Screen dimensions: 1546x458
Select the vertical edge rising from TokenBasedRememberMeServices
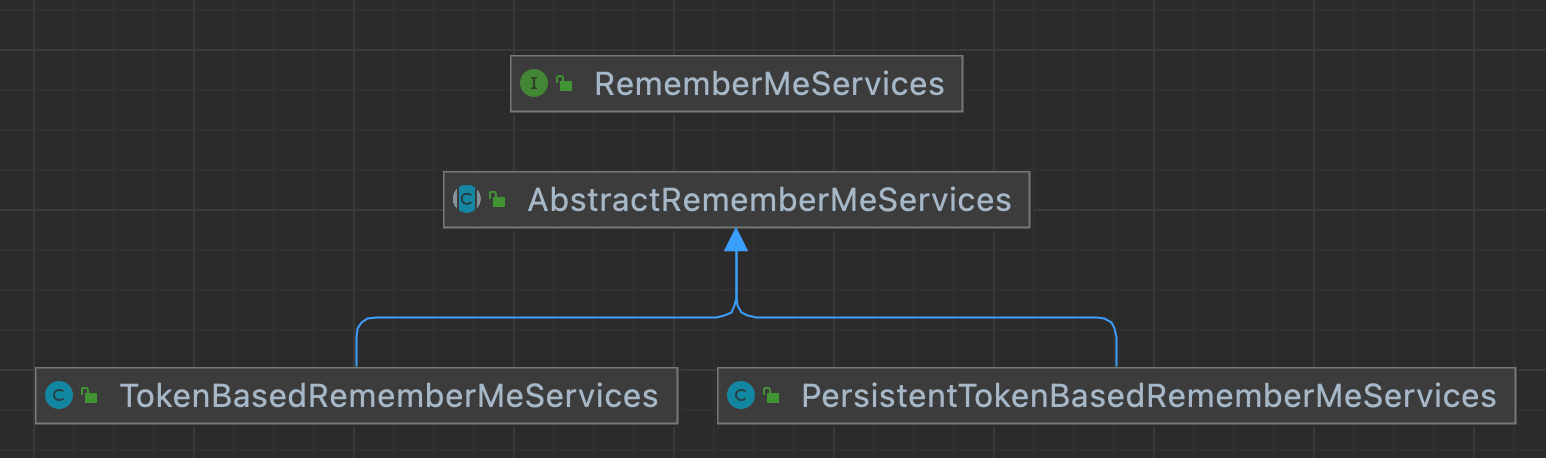356,345
